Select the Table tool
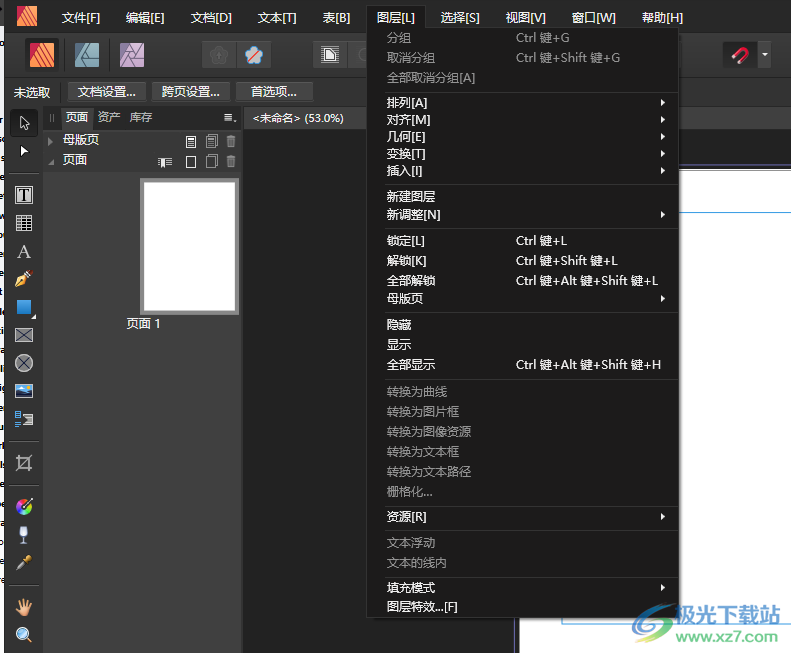This screenshot has width=791, height=653. 24,223
